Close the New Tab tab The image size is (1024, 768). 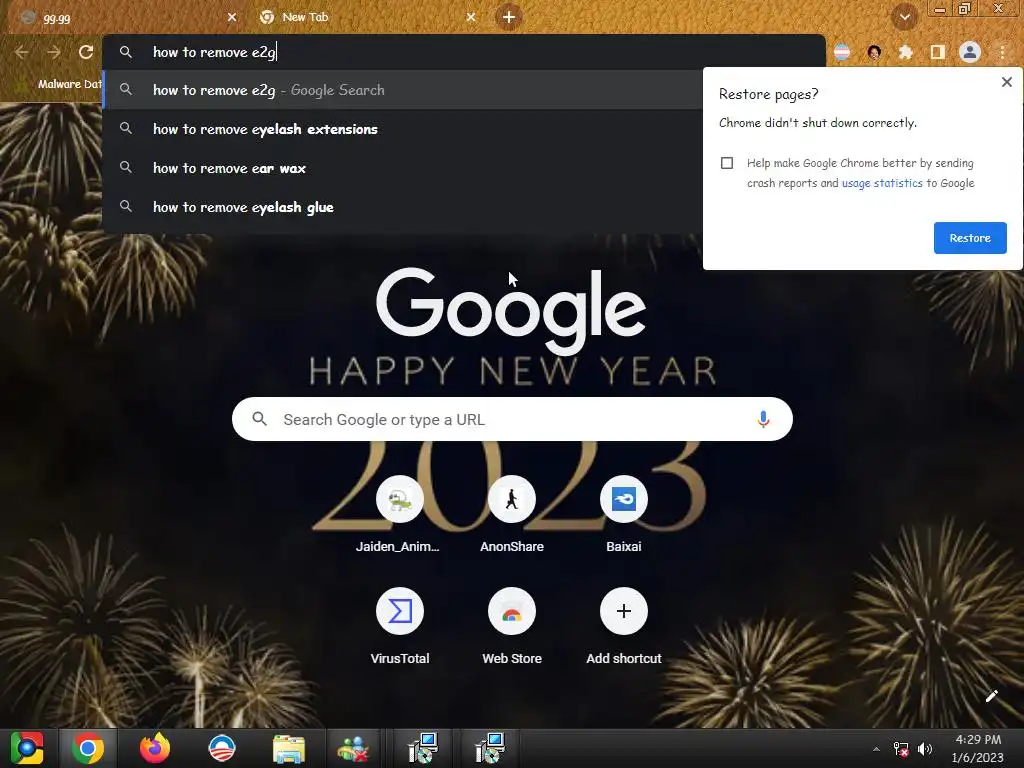point(471,17)
